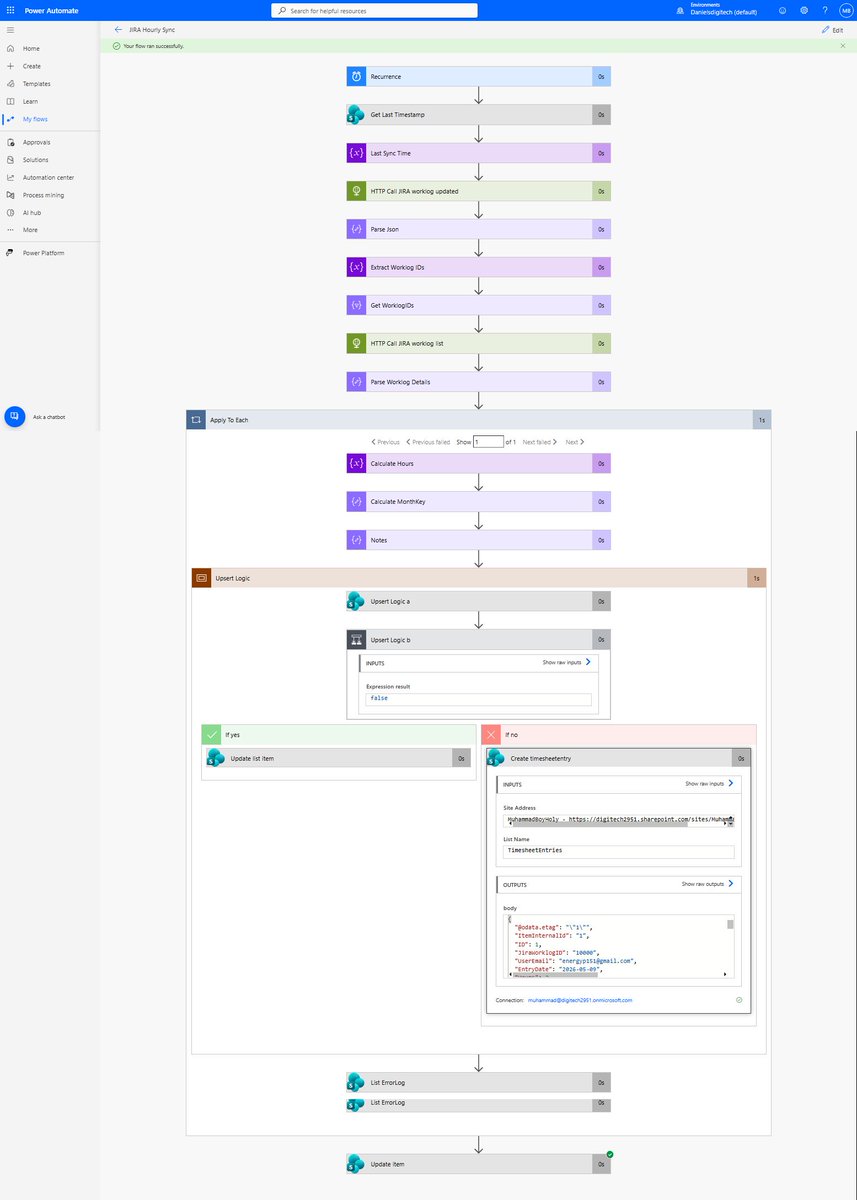Click the SharePoint icon on Get Last Timestamp
The height and width of the screenshot is (1200, 857).
click(357, 115)
